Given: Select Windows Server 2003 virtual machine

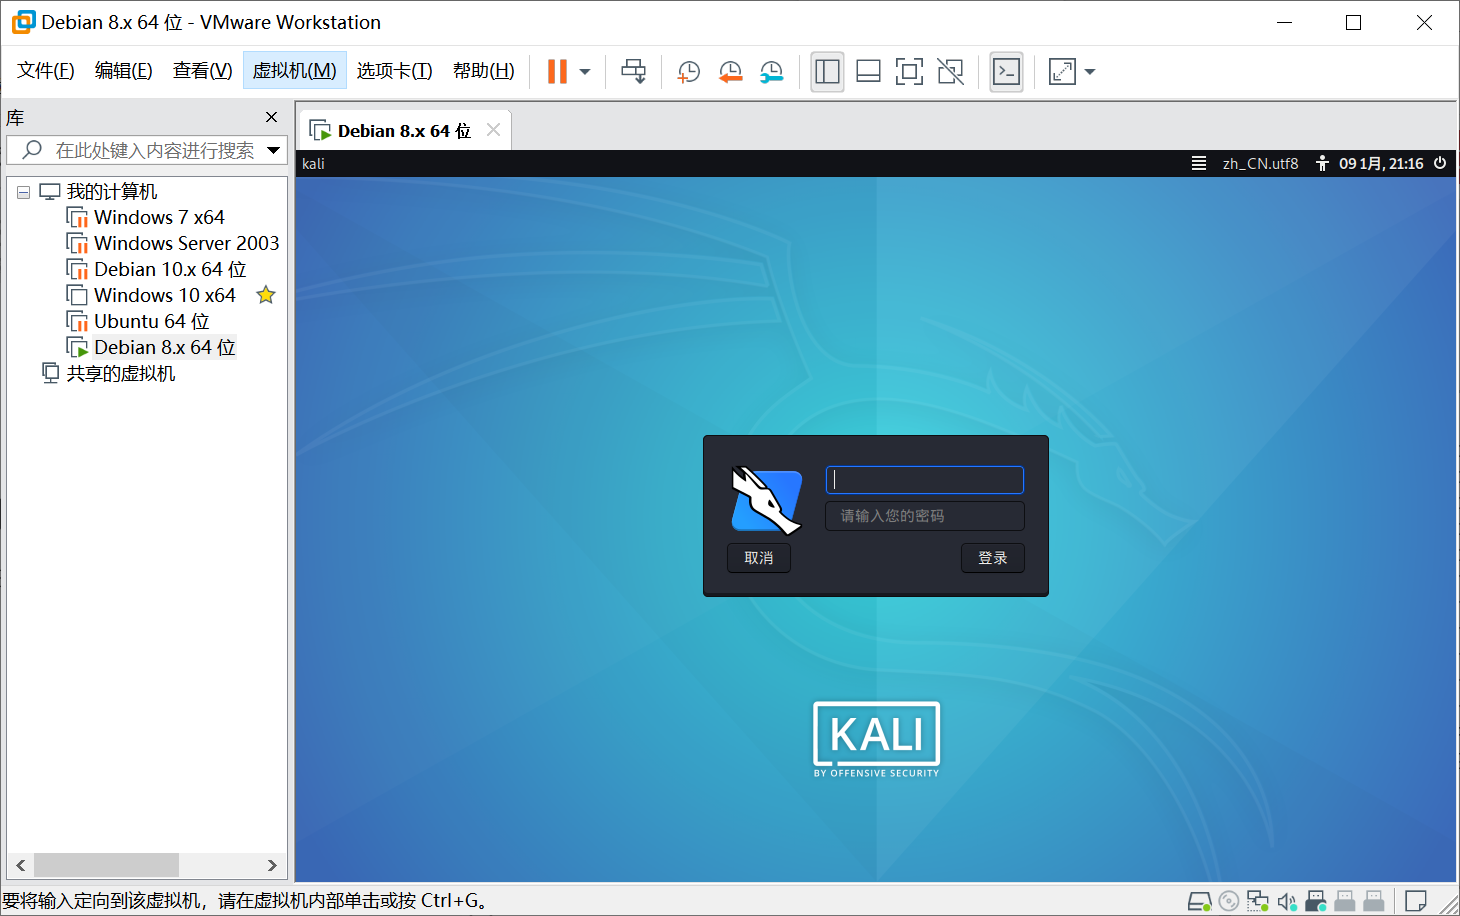Looking at the screenshot, I should click(x=187, y=243).
